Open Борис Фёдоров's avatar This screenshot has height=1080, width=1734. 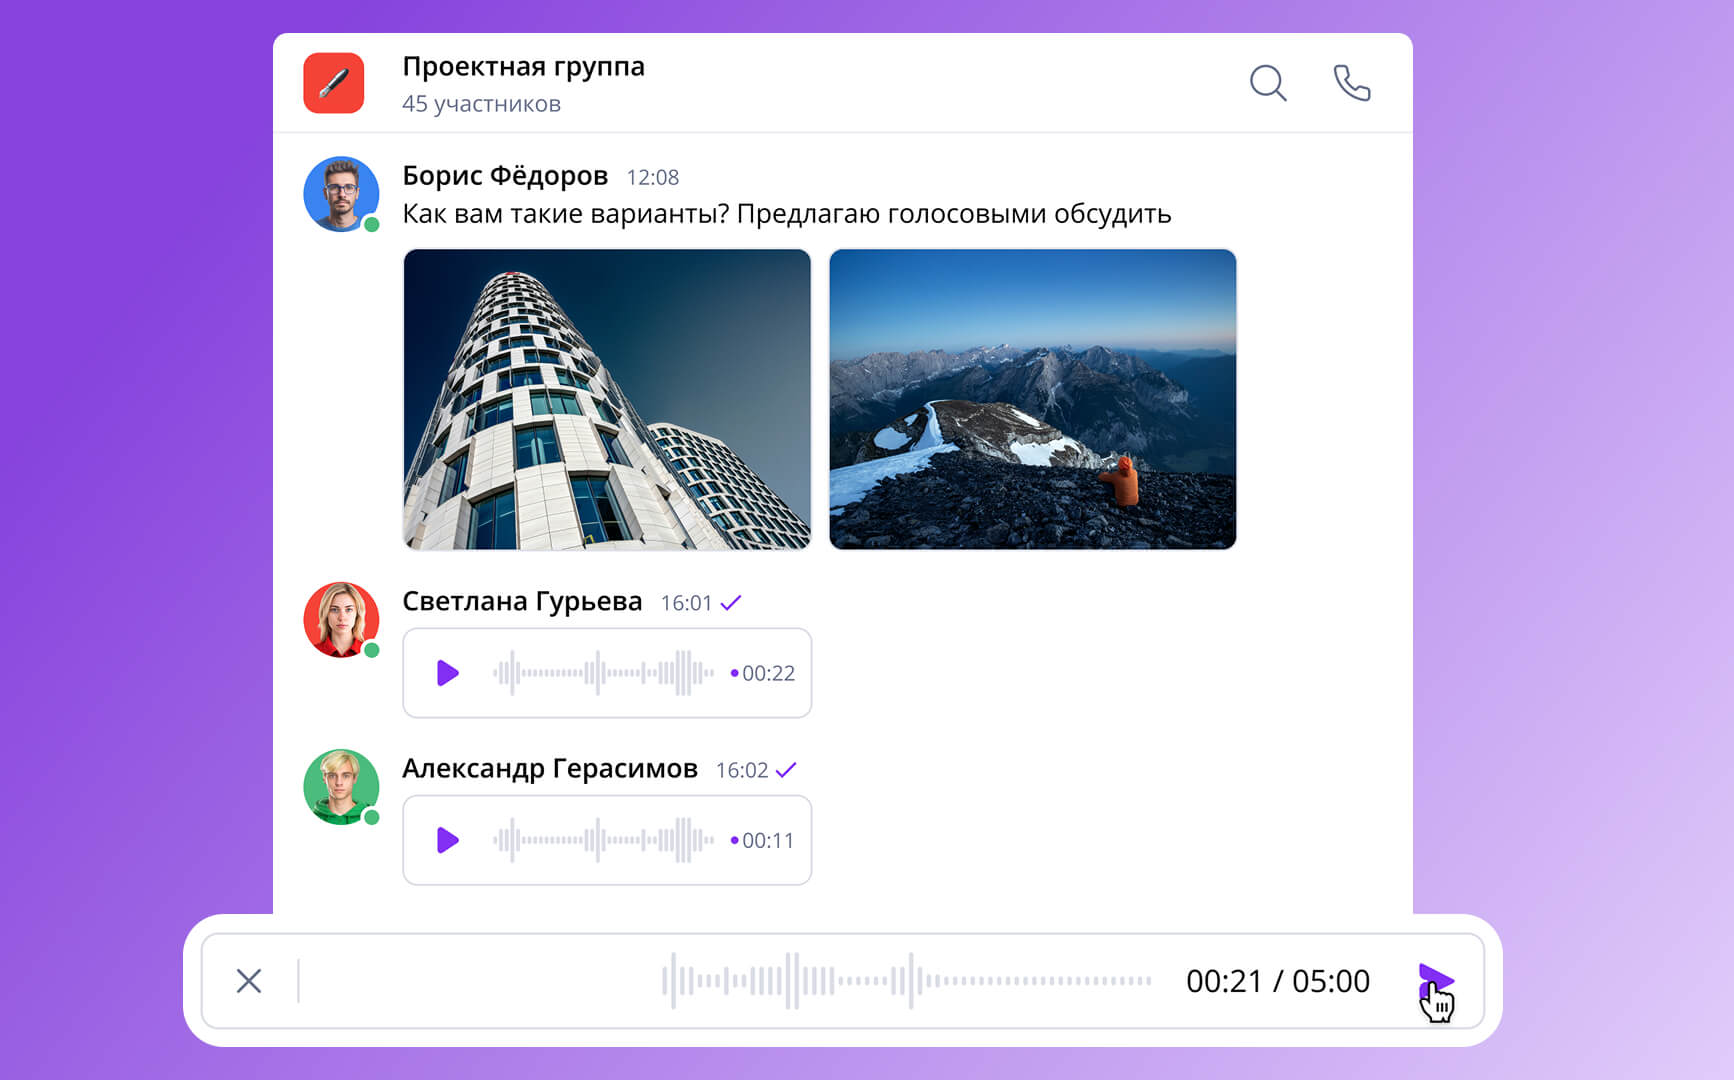341,194
